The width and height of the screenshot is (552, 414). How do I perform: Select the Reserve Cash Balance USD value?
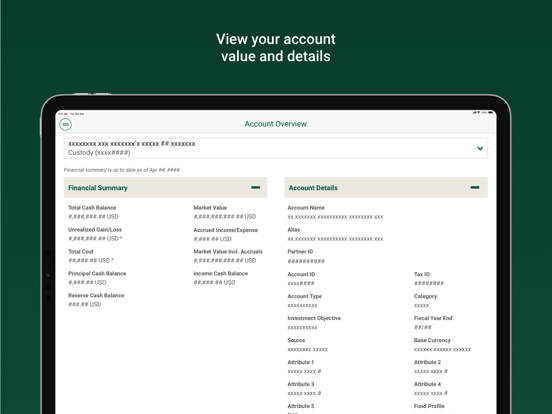point(84,304)
